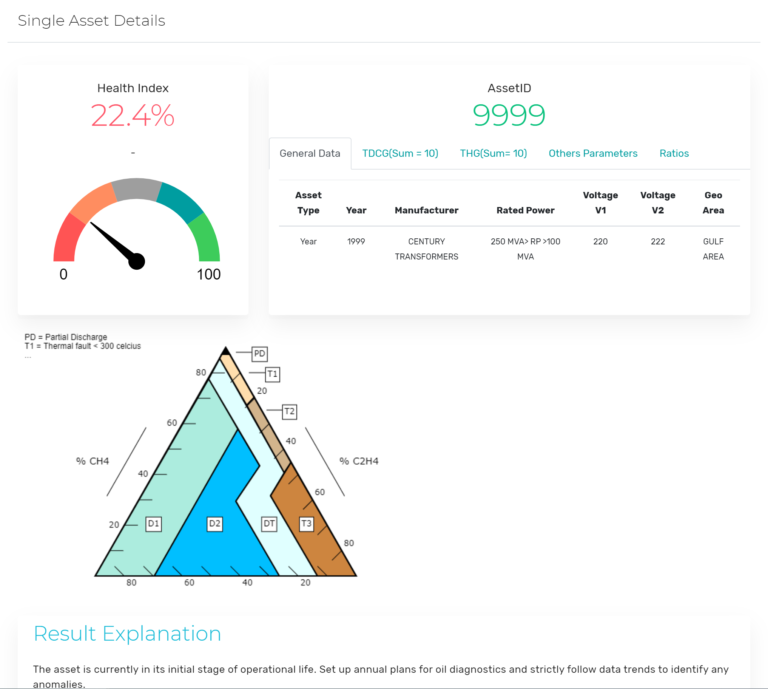Click the gauge needle pivot

[137, 261]
